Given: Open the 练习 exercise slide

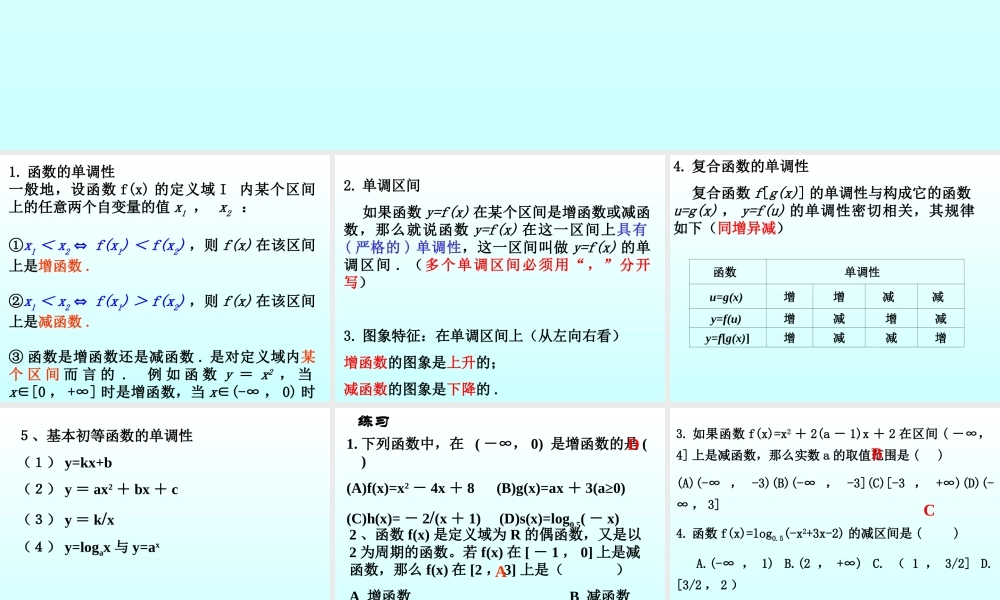Looking at the screenshot, I should (x=499, y=504).
